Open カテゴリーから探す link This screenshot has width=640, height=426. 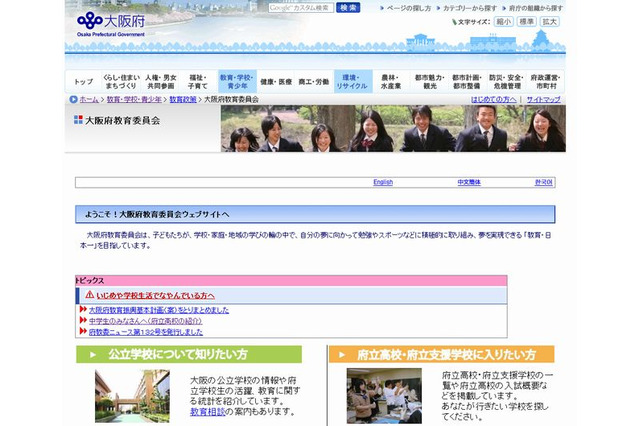point(470,8)
